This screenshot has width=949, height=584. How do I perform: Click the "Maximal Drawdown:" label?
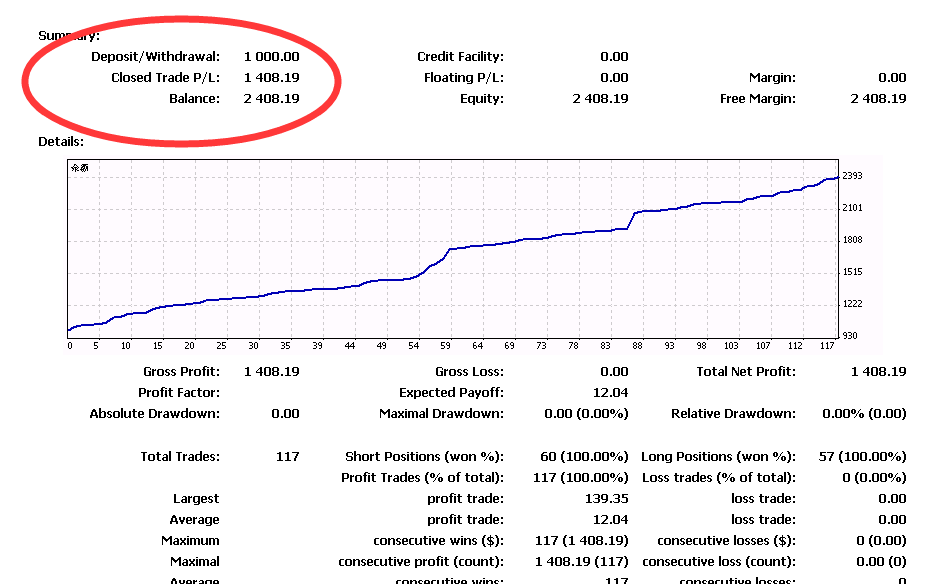(441, 414)
